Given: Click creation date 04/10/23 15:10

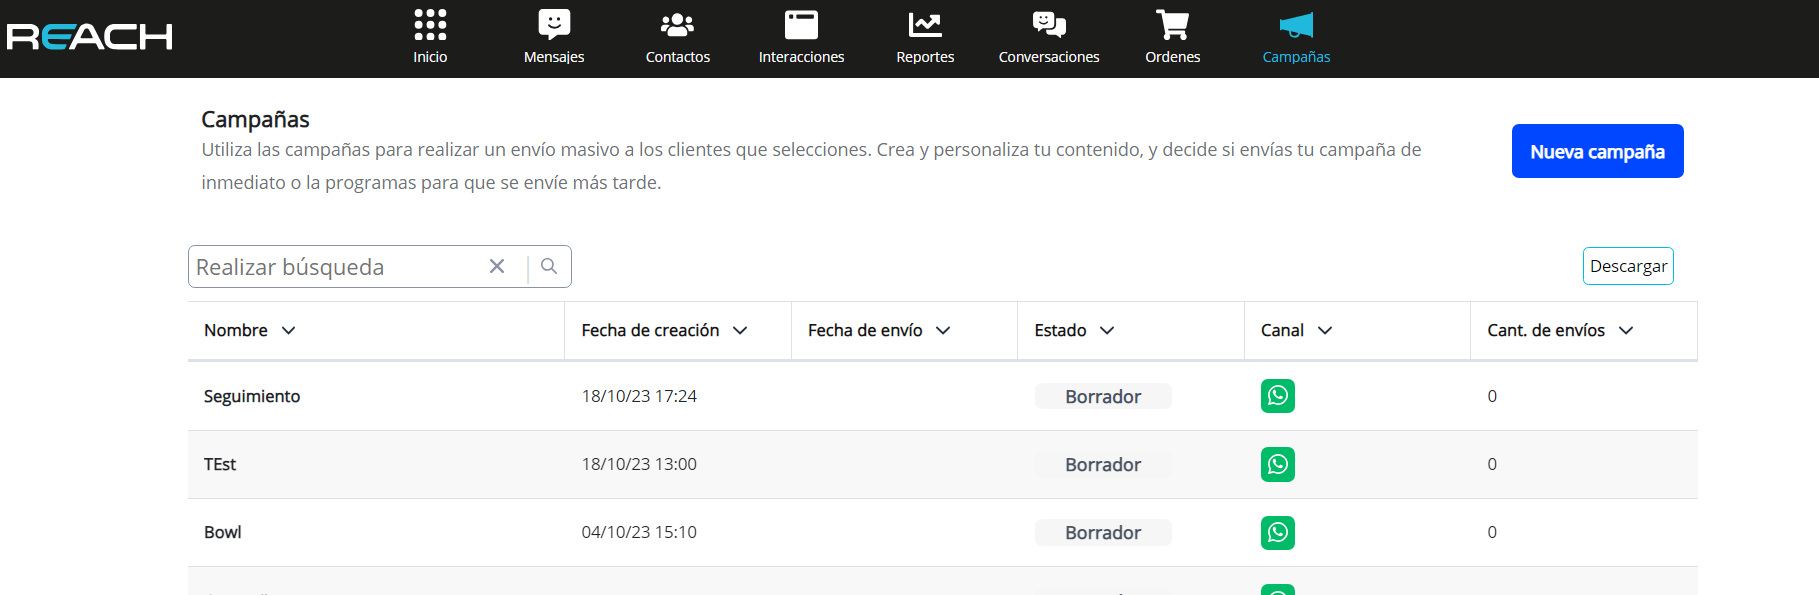Looking at the screenshot, I should (x=639, y=532).
